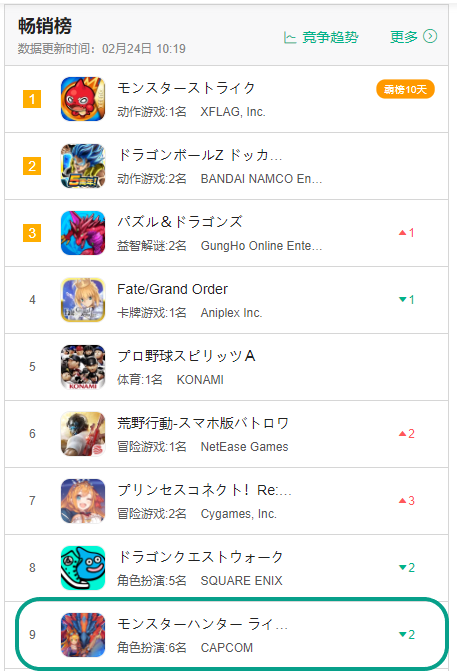This screenshot has height=671, width=457.
Task: Open the Fate/Grand Order app icon
Action: (x=83, y=300)
